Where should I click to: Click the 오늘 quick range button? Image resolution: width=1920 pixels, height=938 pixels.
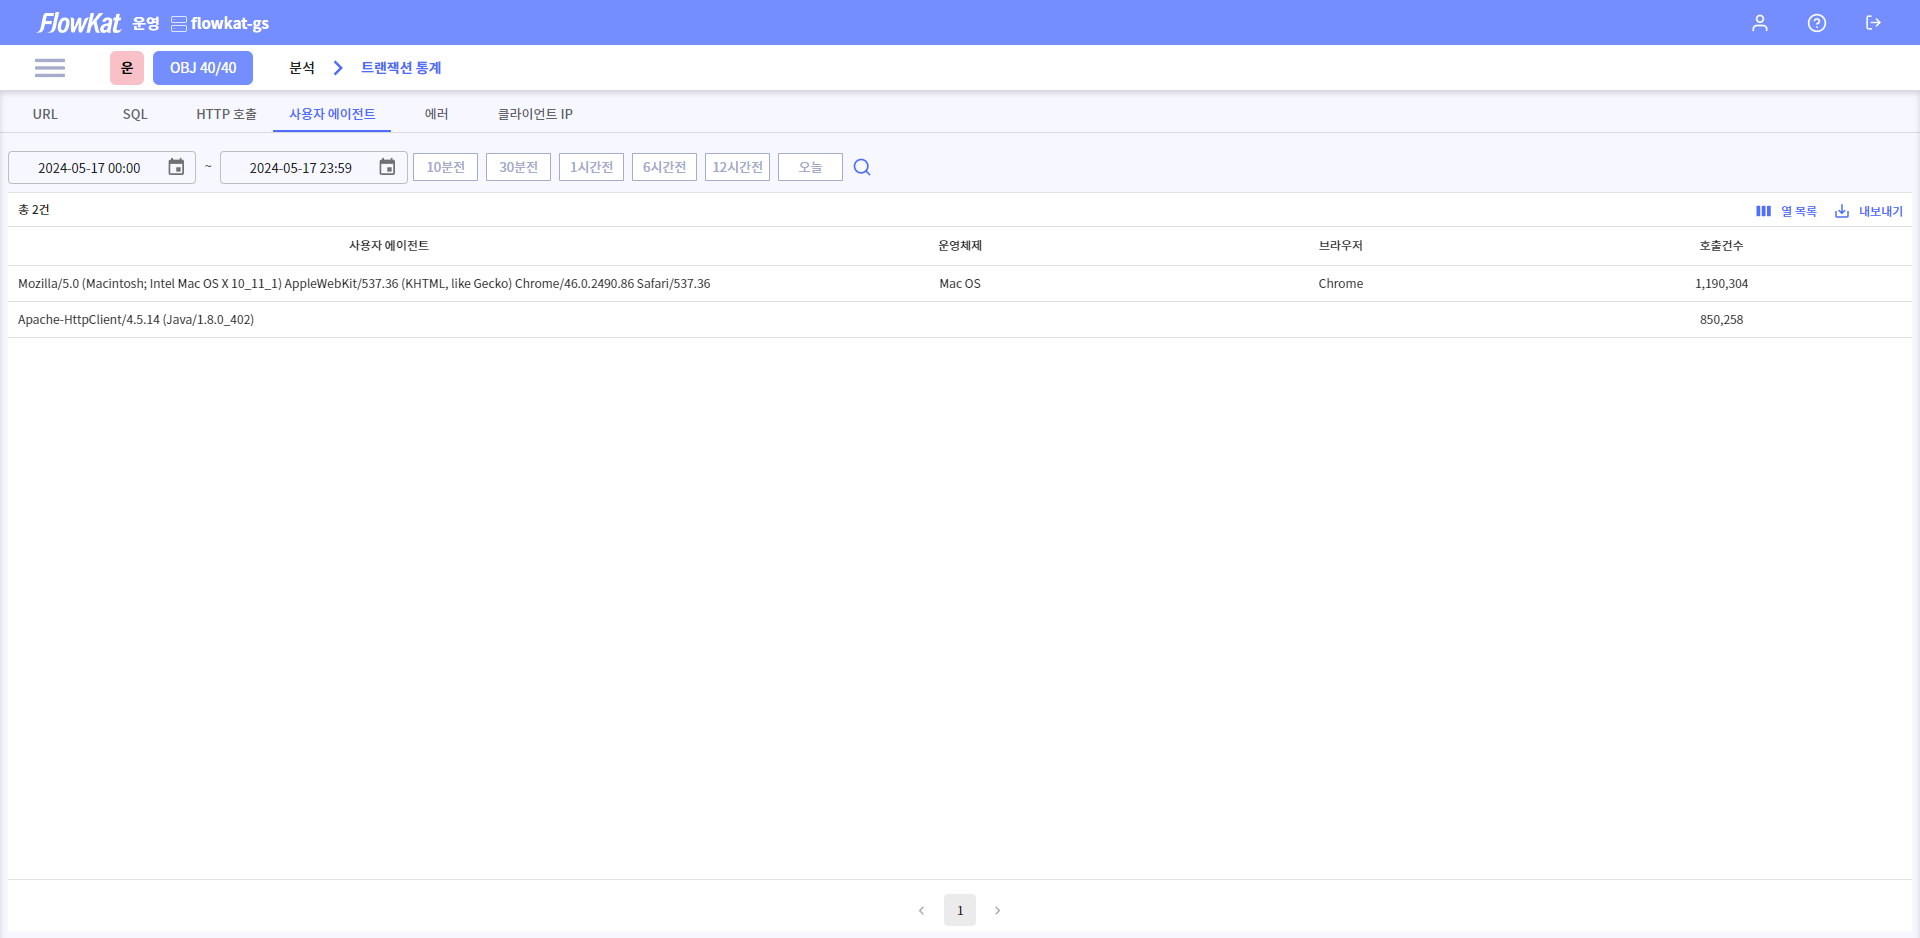click(810, 167)
